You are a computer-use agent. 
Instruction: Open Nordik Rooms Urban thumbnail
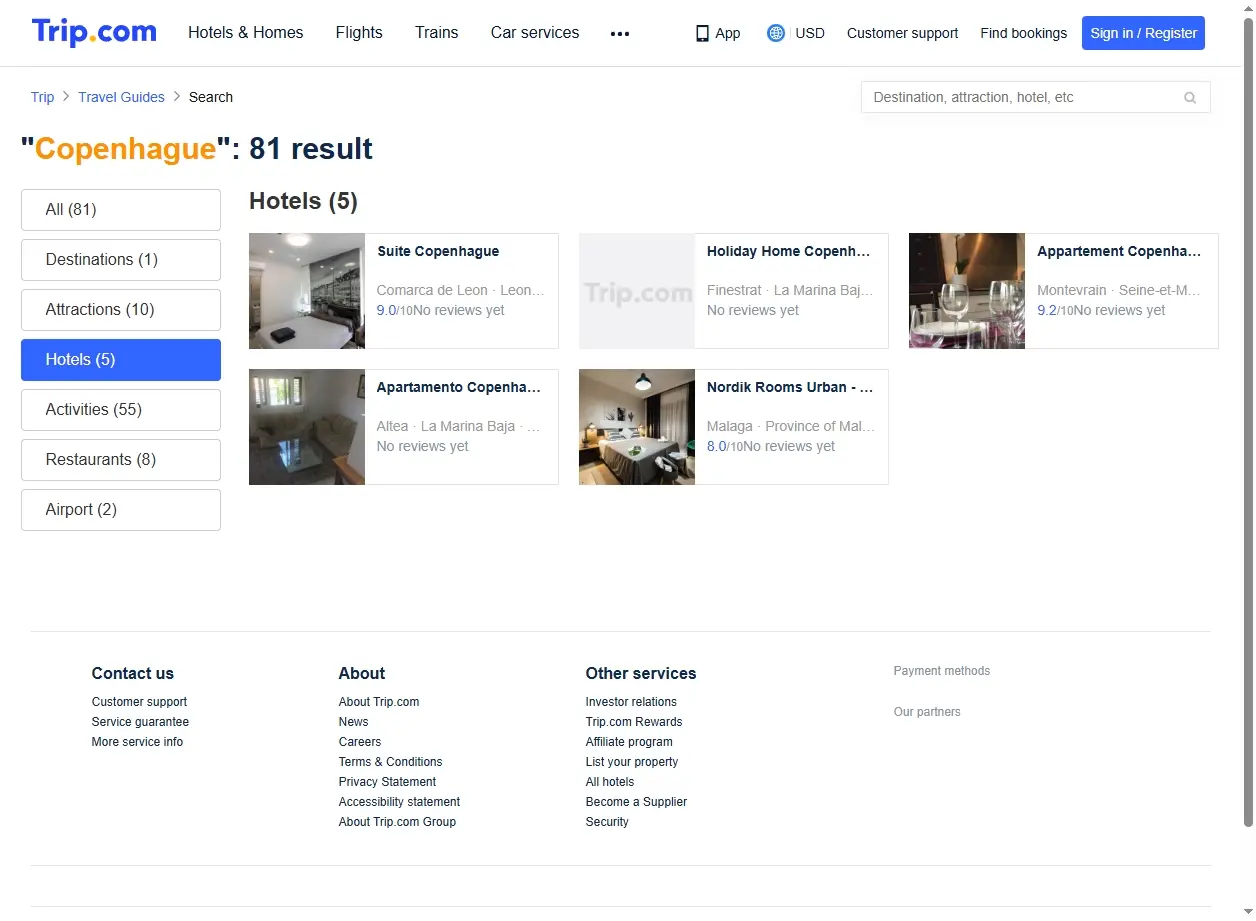pos(637,427)
